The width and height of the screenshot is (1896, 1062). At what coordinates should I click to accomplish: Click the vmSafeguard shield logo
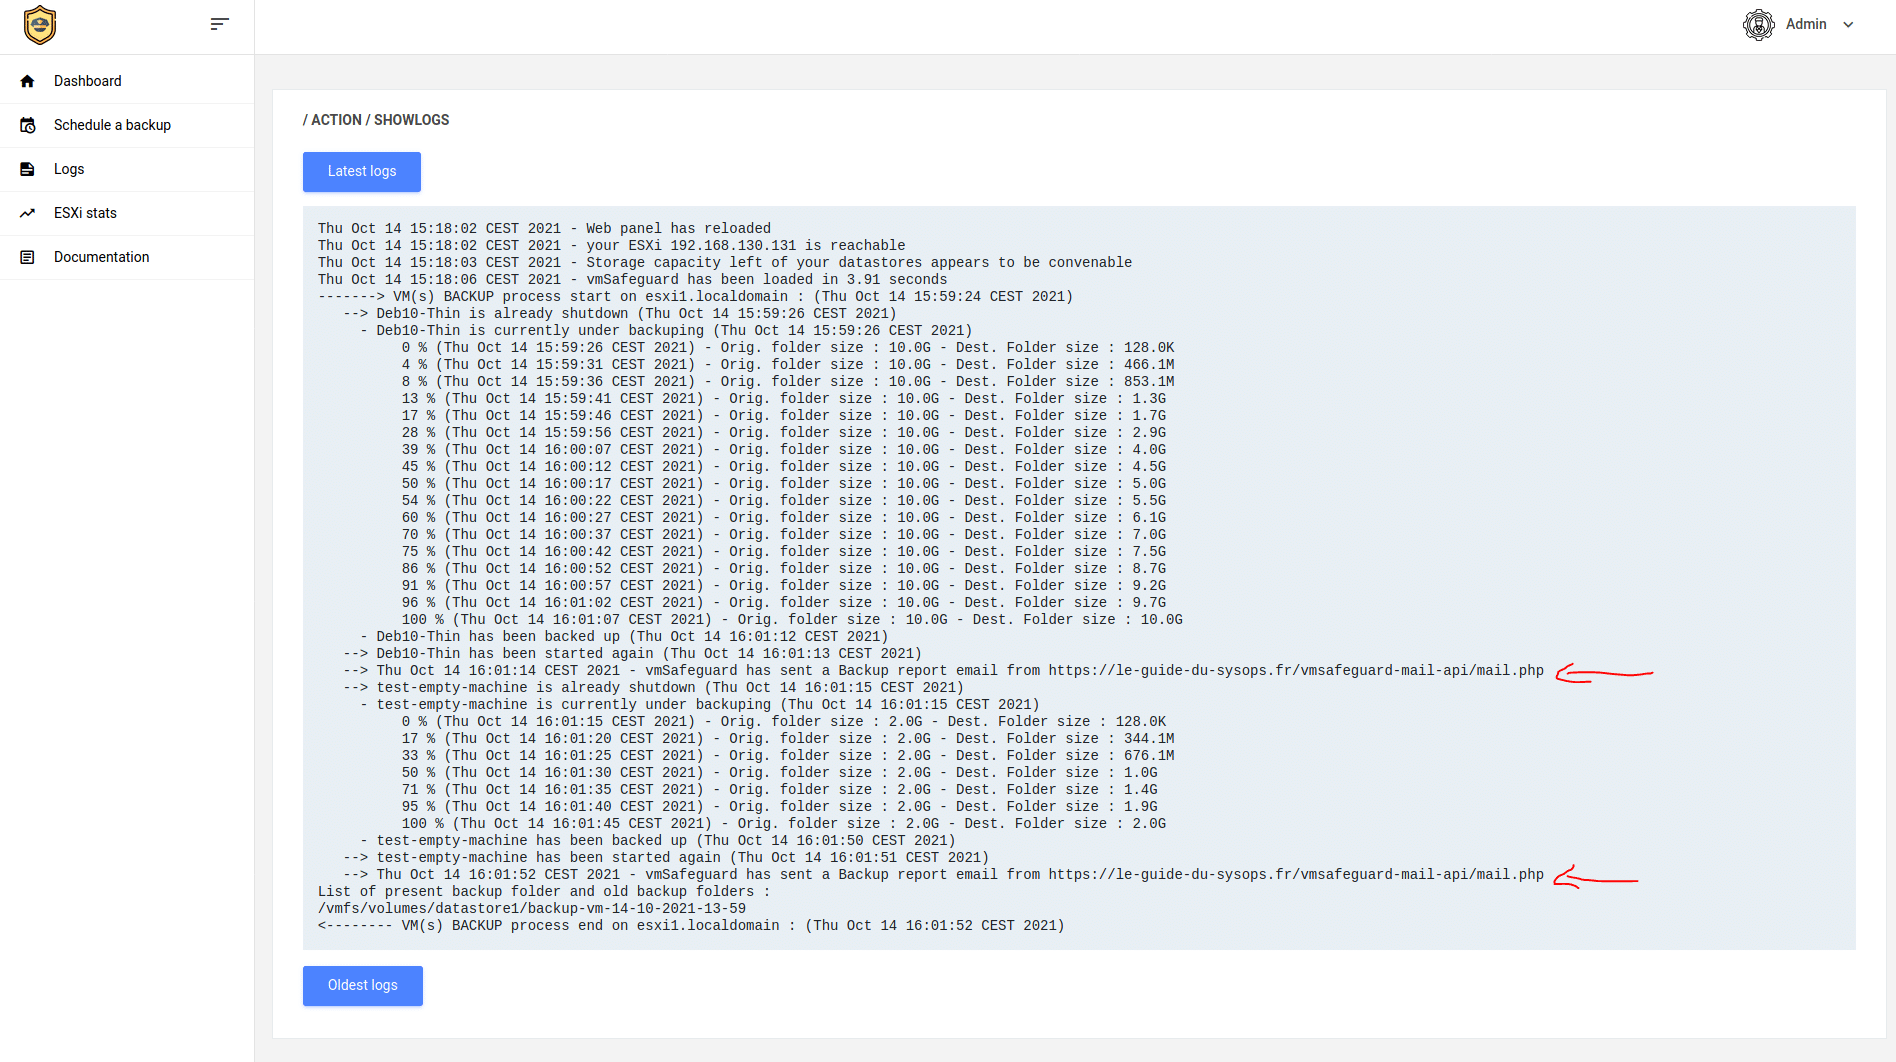(40, 25)
